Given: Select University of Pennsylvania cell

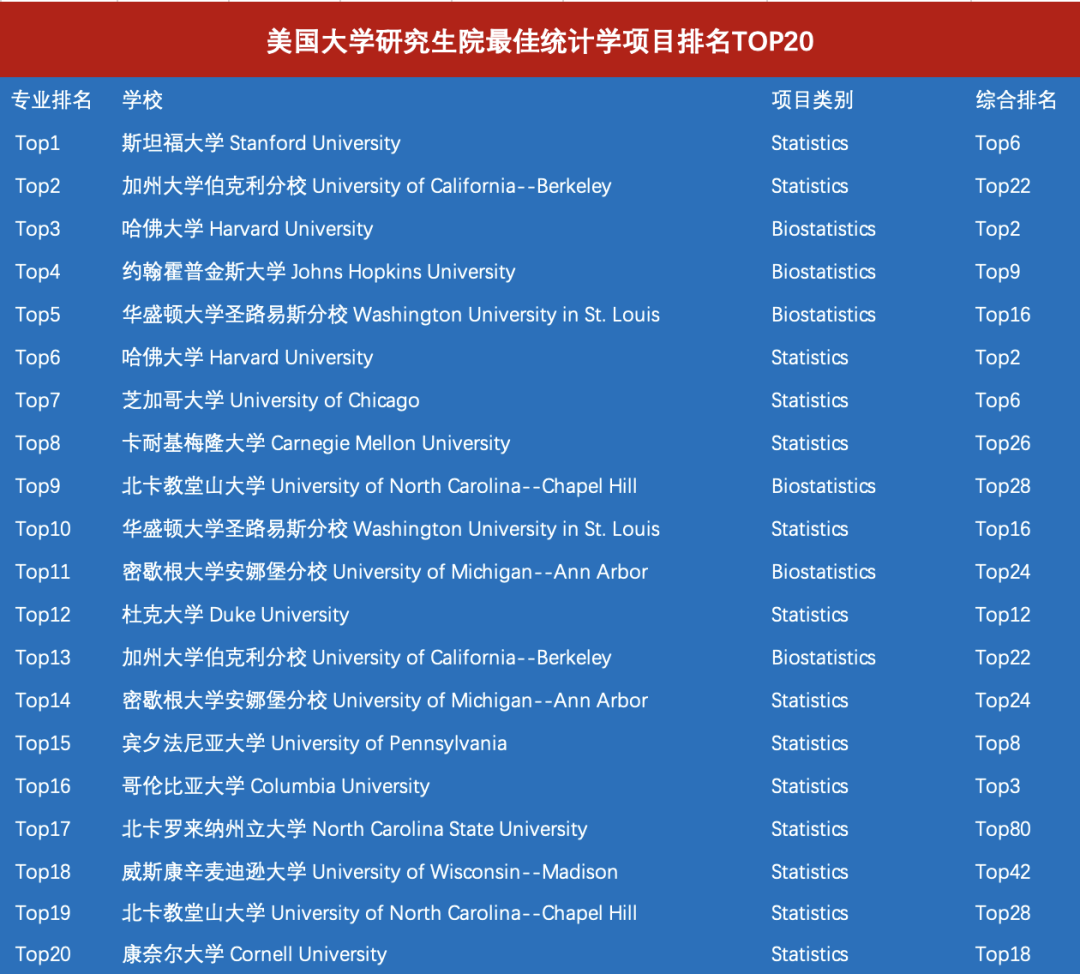Looking at the screenshot, I should (x=314, y=743).
